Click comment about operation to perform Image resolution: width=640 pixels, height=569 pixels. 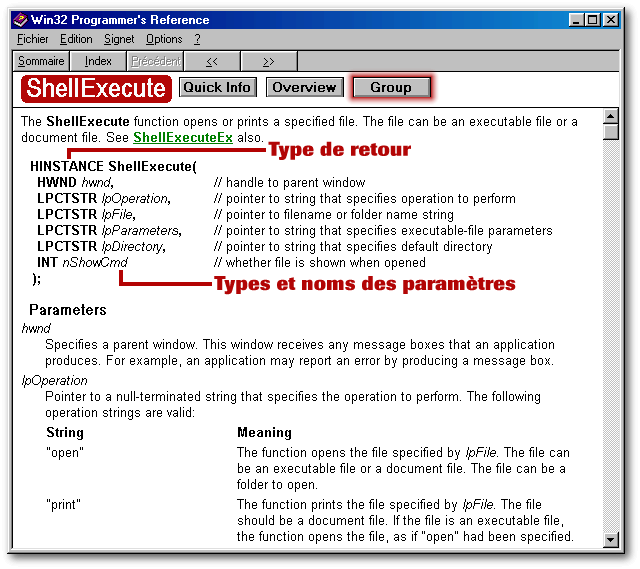[364, 199]
